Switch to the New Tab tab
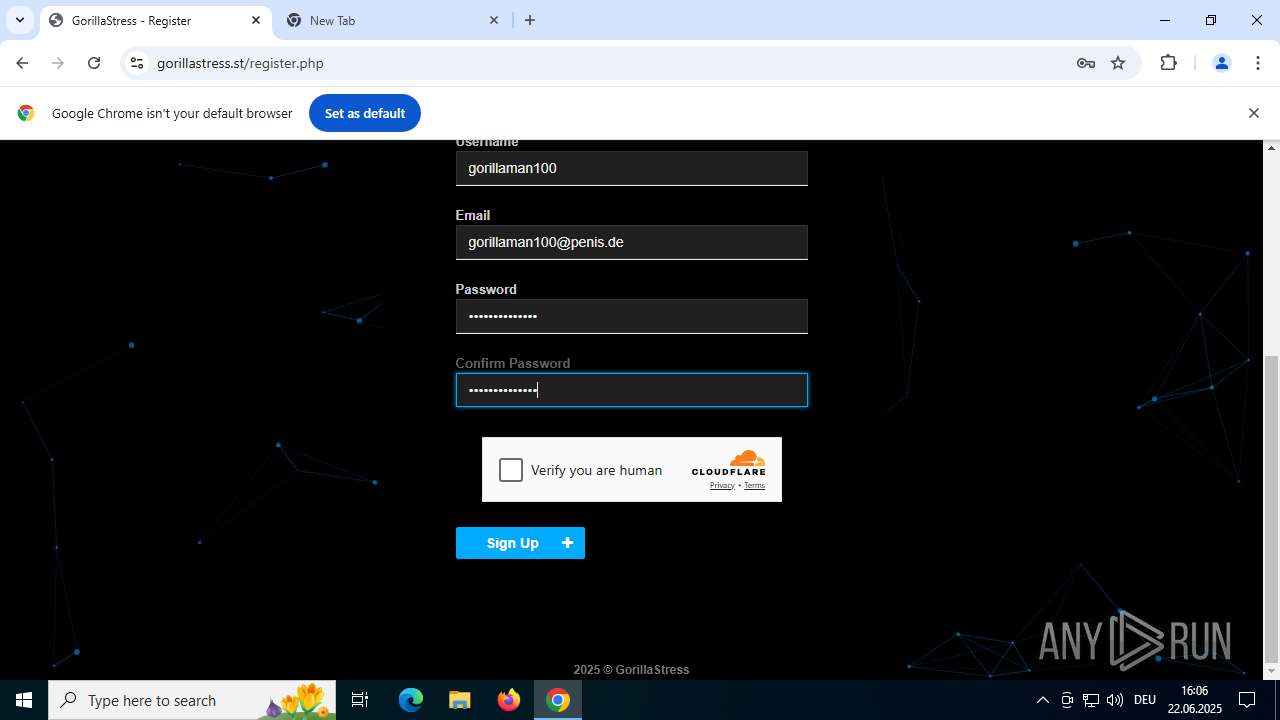1280x720 pixels. click(x=393, y=20)
